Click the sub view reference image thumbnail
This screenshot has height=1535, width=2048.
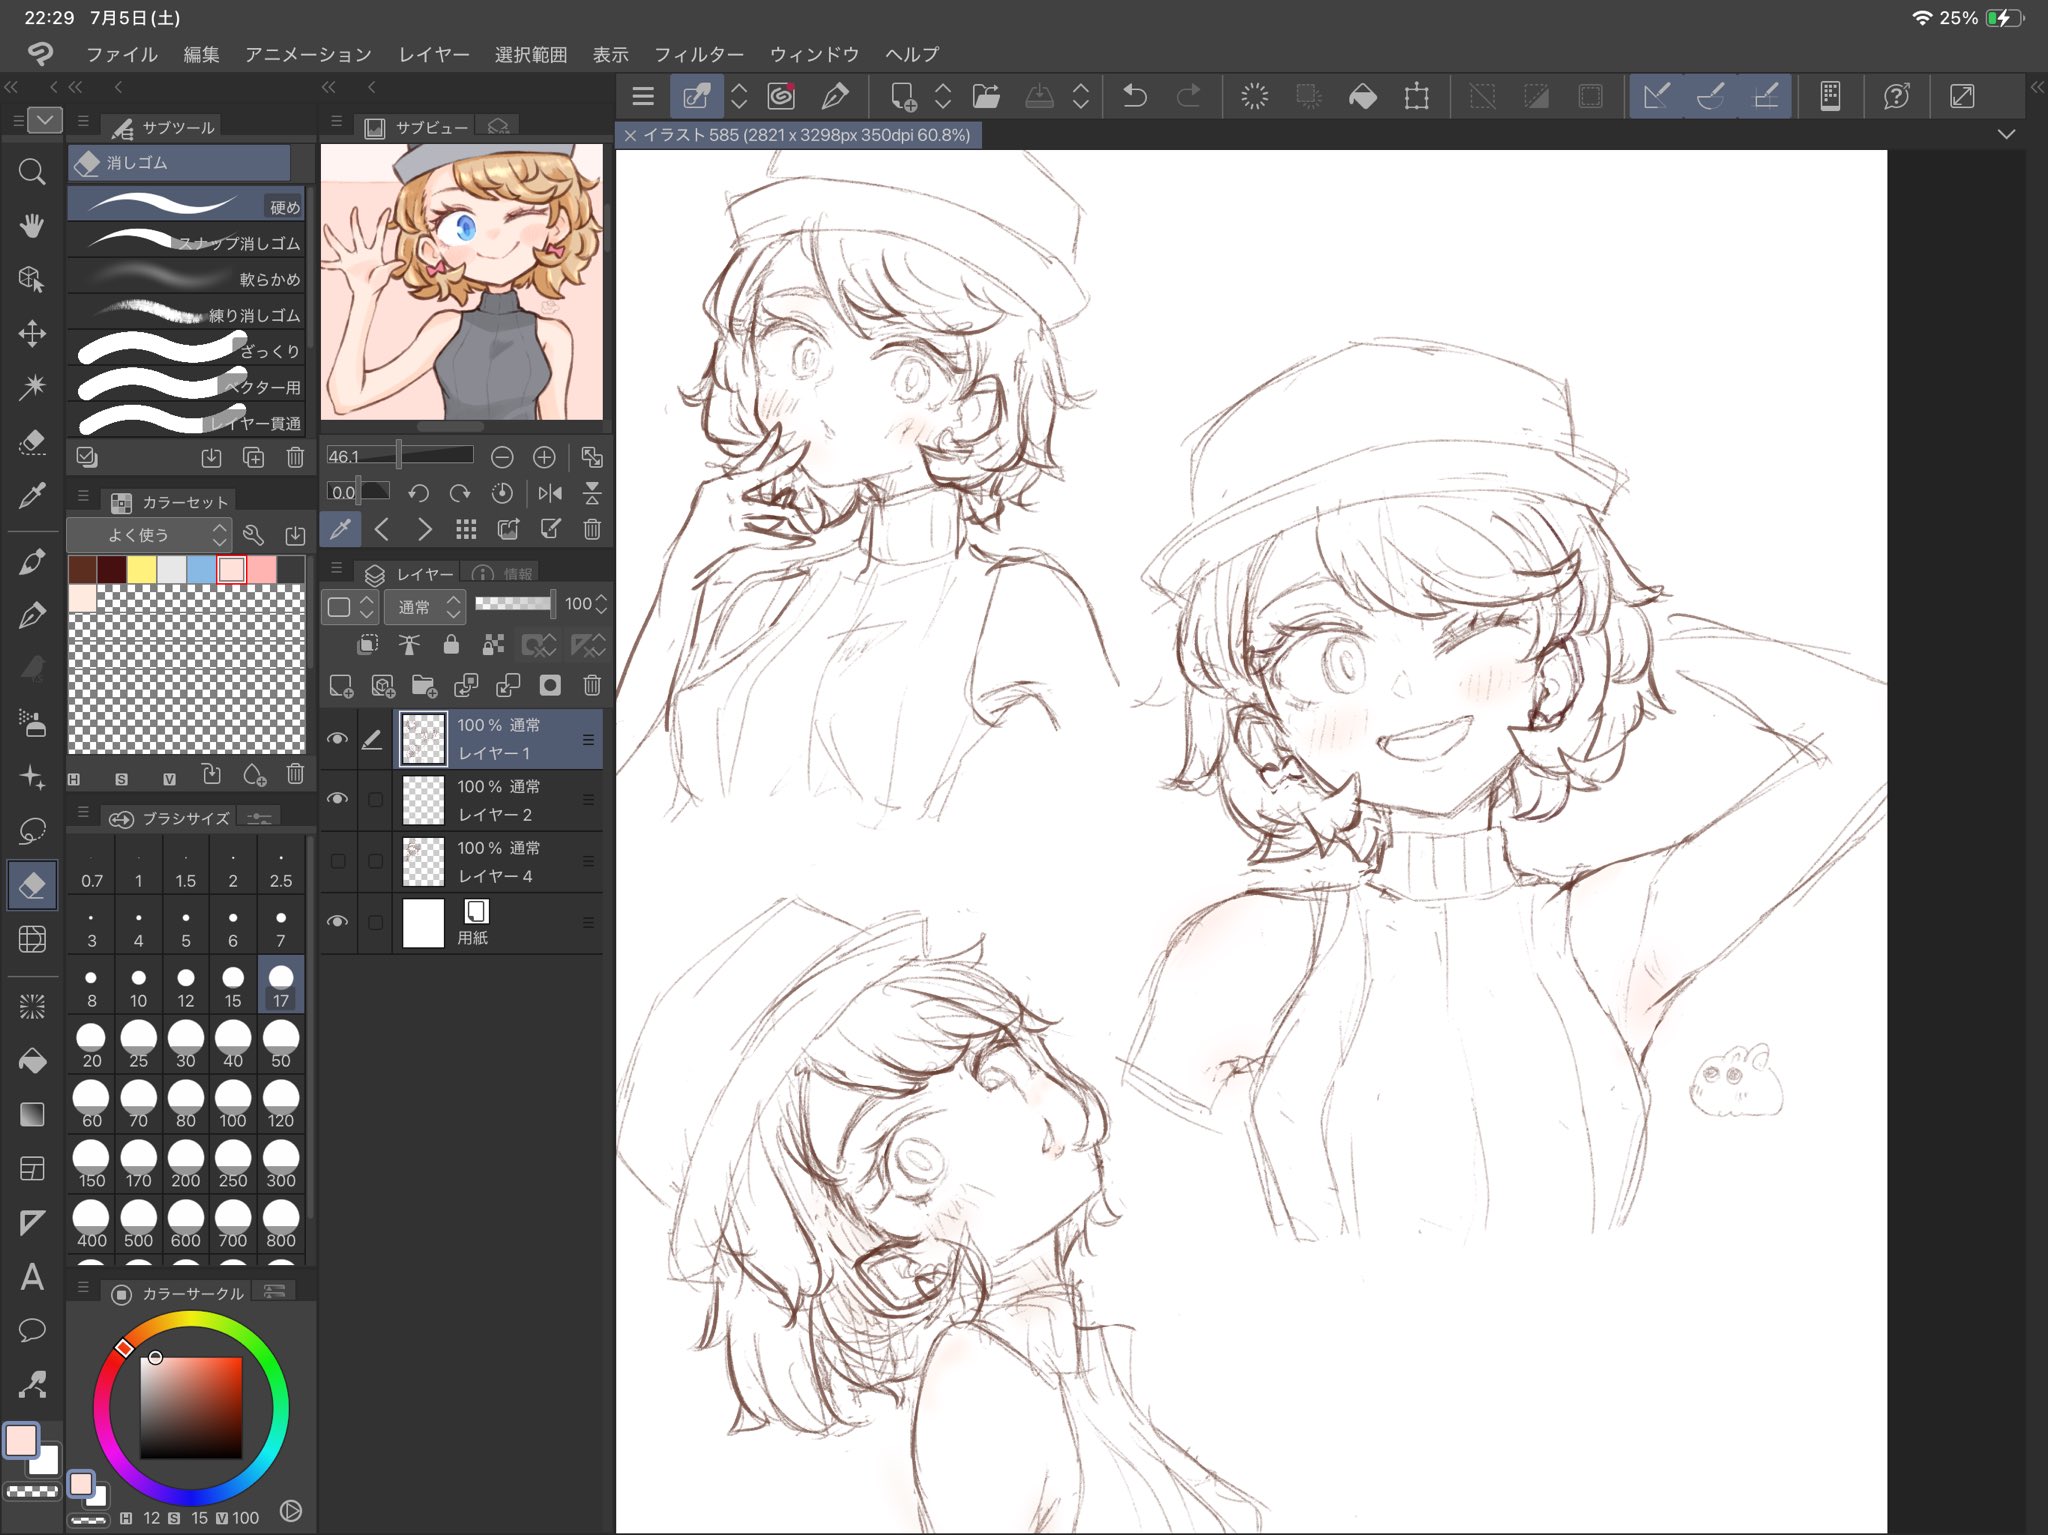coord(461,282)
